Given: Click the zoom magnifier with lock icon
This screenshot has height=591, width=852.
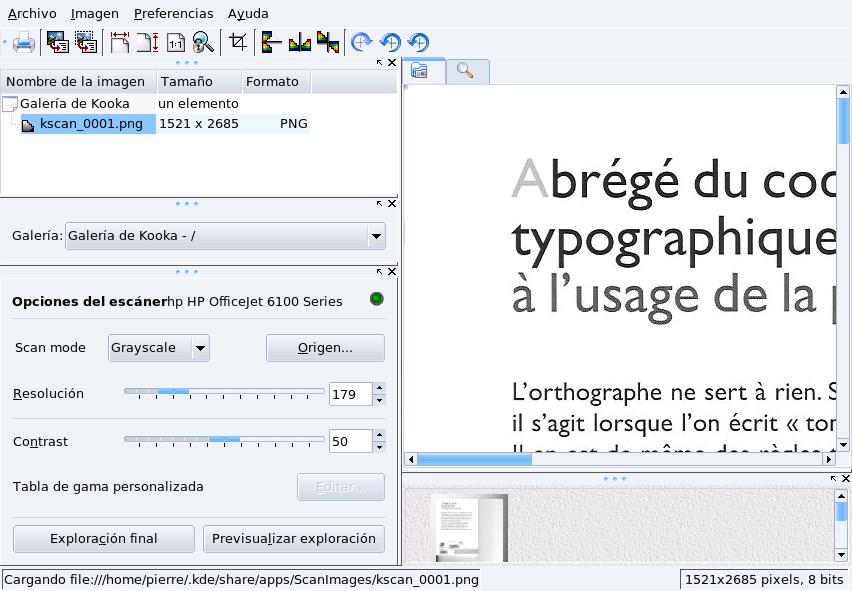Looking at the screenshot, I should [203, 43].
